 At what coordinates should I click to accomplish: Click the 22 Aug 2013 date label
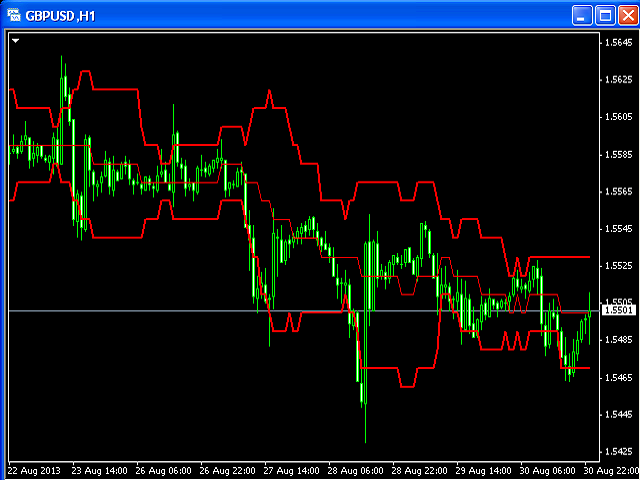point(34,470)
